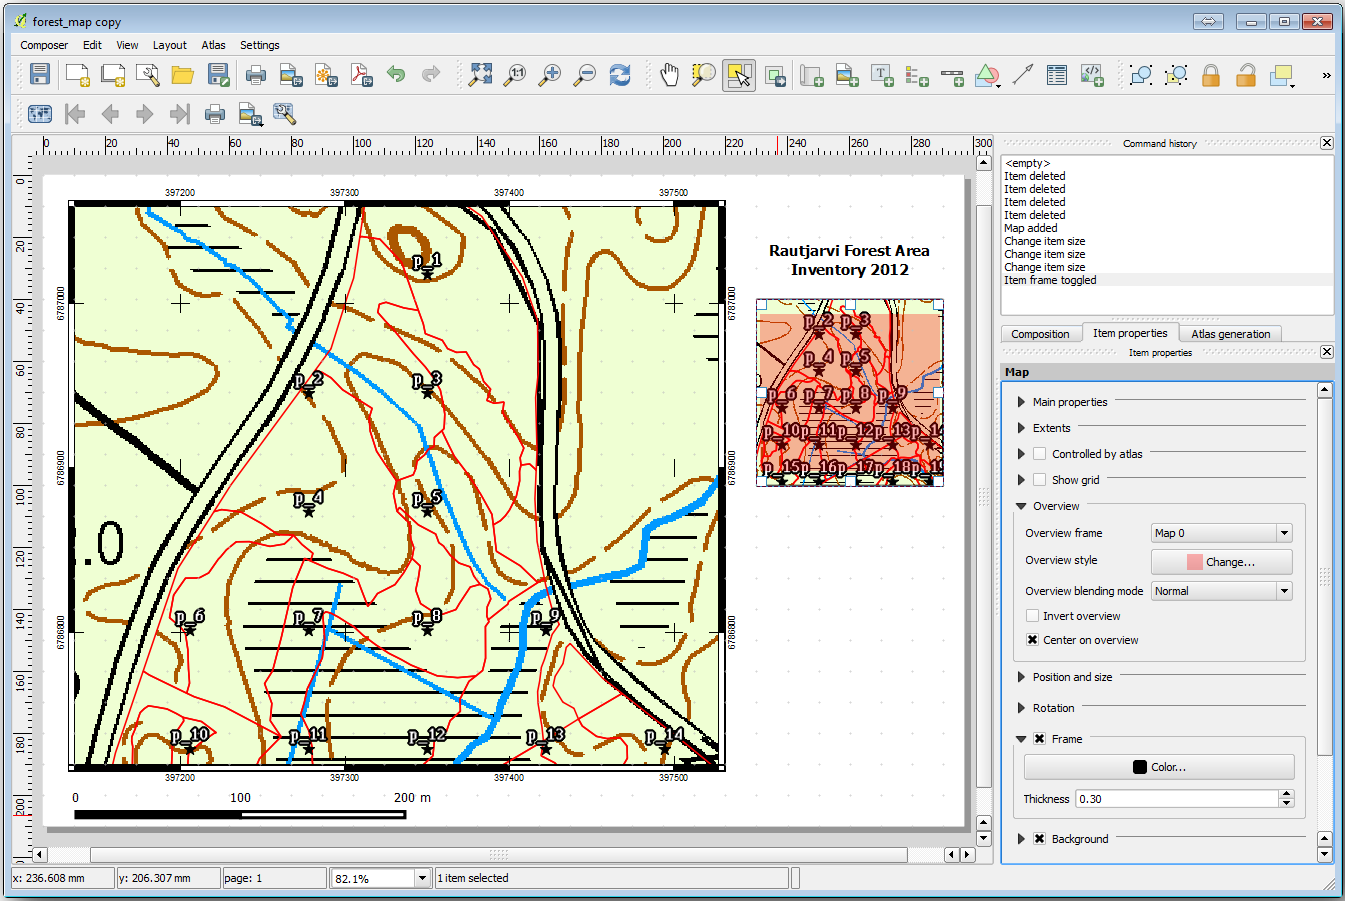
Task: Open the Overview frame dropdown
Action: 1221,533
